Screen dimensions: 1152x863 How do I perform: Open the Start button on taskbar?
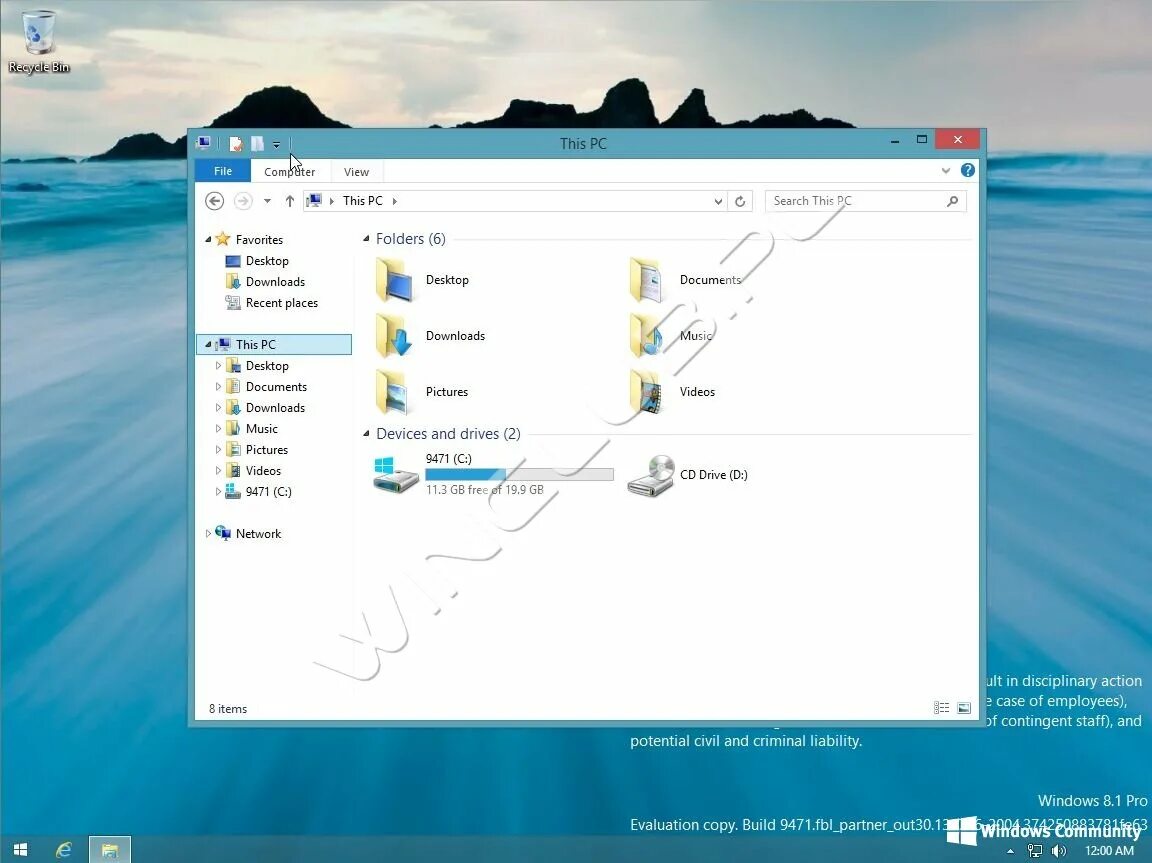(21, 850)
